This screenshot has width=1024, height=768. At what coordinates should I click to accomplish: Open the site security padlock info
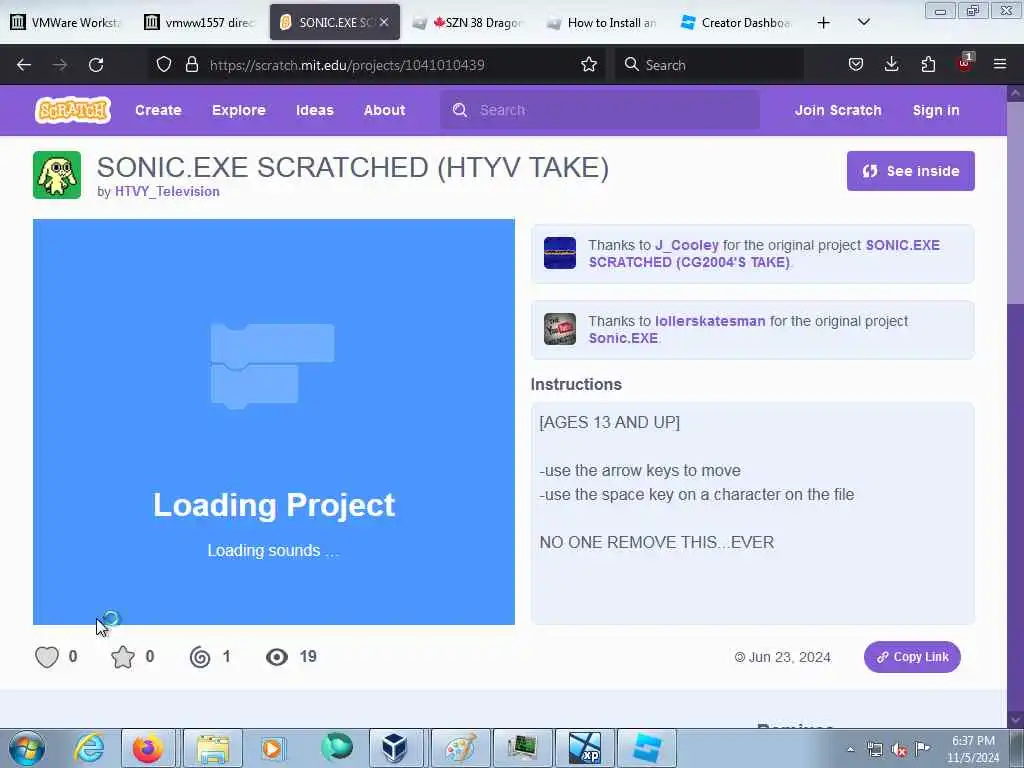[x=191, y=65]
